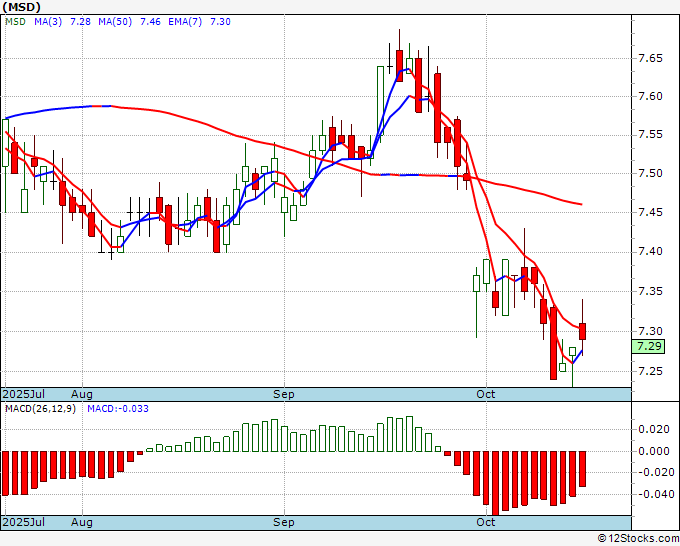Click the MACD(26,12,9) indicator label
Viewport: 680px width, 546px height.
[40, 409]
